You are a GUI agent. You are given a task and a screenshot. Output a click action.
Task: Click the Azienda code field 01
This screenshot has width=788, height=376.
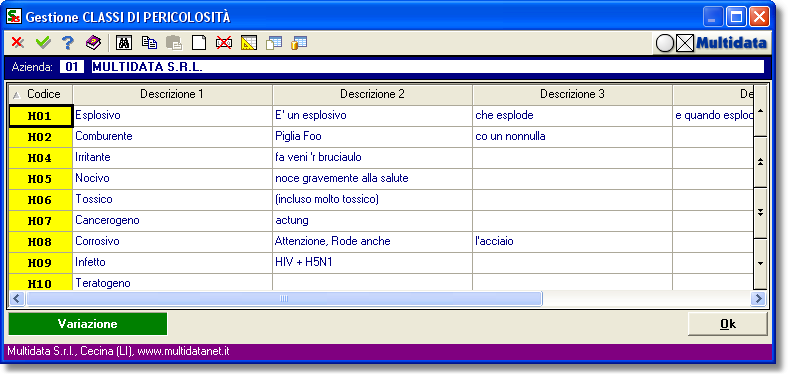pyautogui.click(x=71, y=67)
